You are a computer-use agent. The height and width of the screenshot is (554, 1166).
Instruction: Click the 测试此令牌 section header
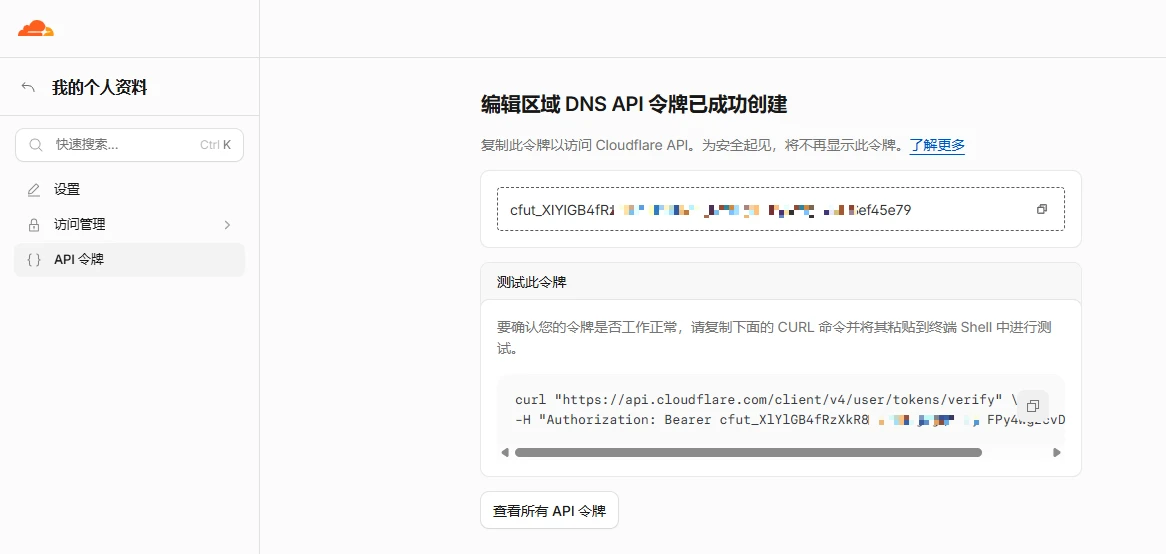(x=781, y=282)
